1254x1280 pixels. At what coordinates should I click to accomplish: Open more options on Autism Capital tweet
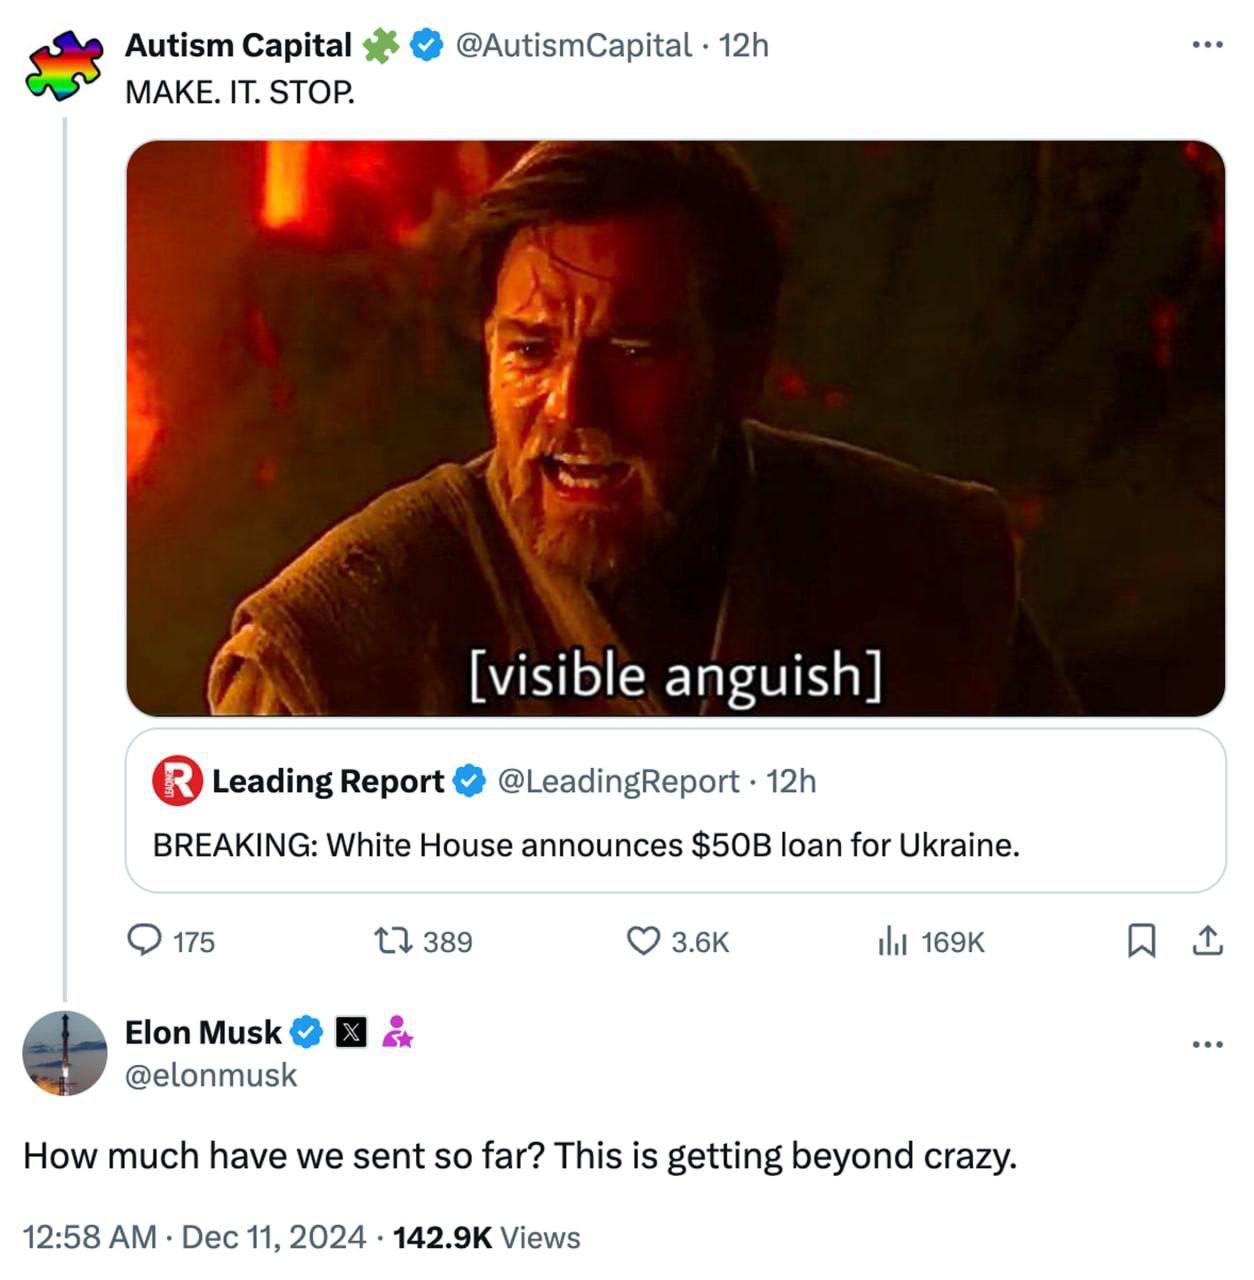coord(1207,45)
